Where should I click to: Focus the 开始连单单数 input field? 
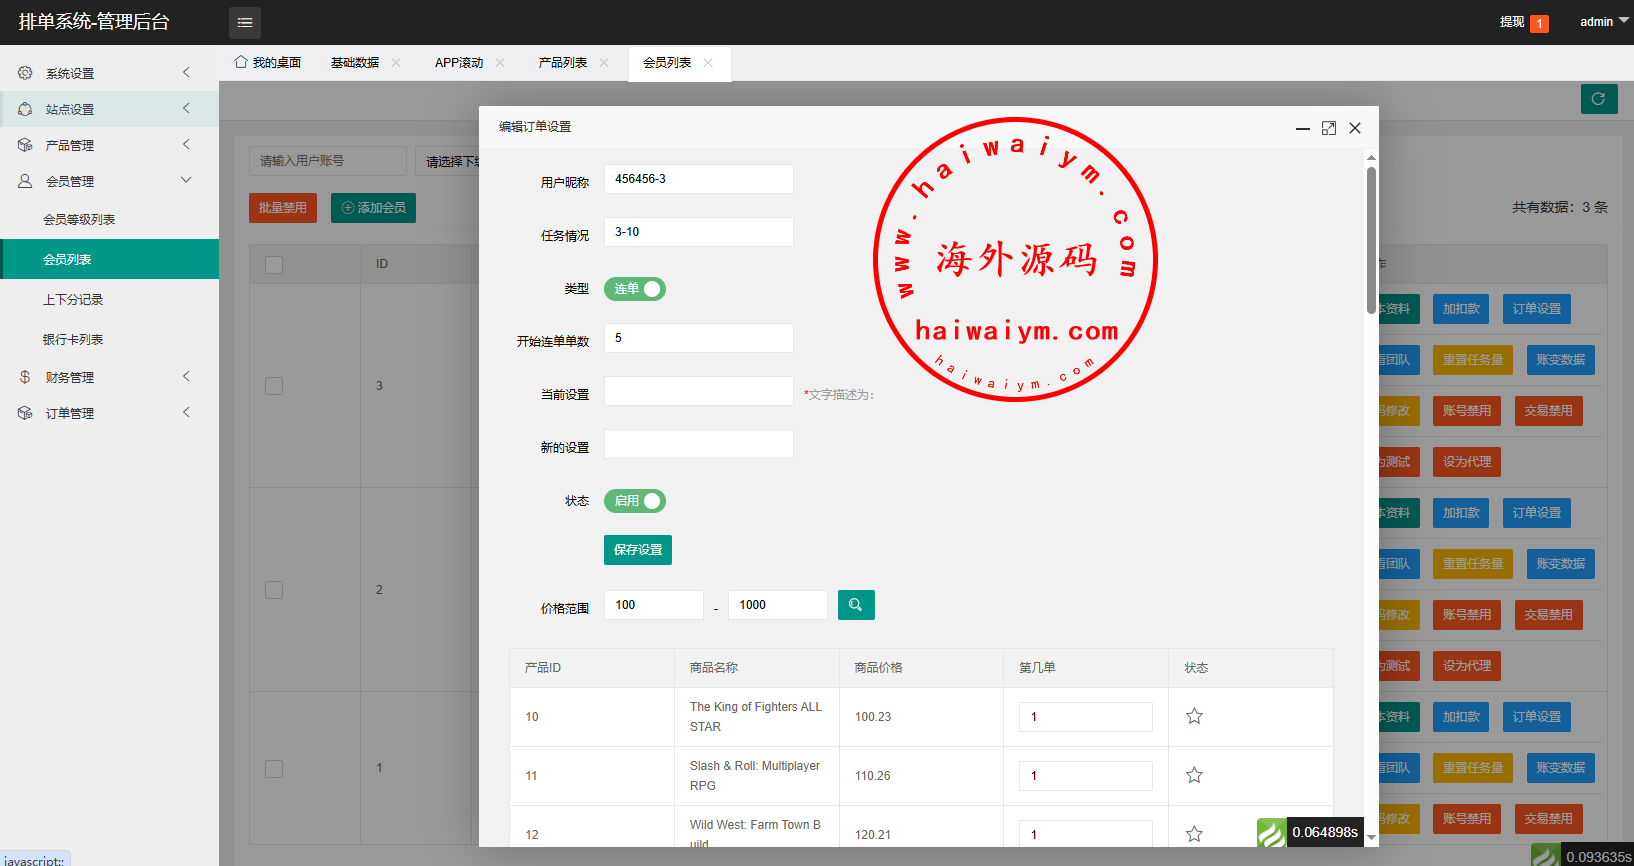[x=699, y=338]
